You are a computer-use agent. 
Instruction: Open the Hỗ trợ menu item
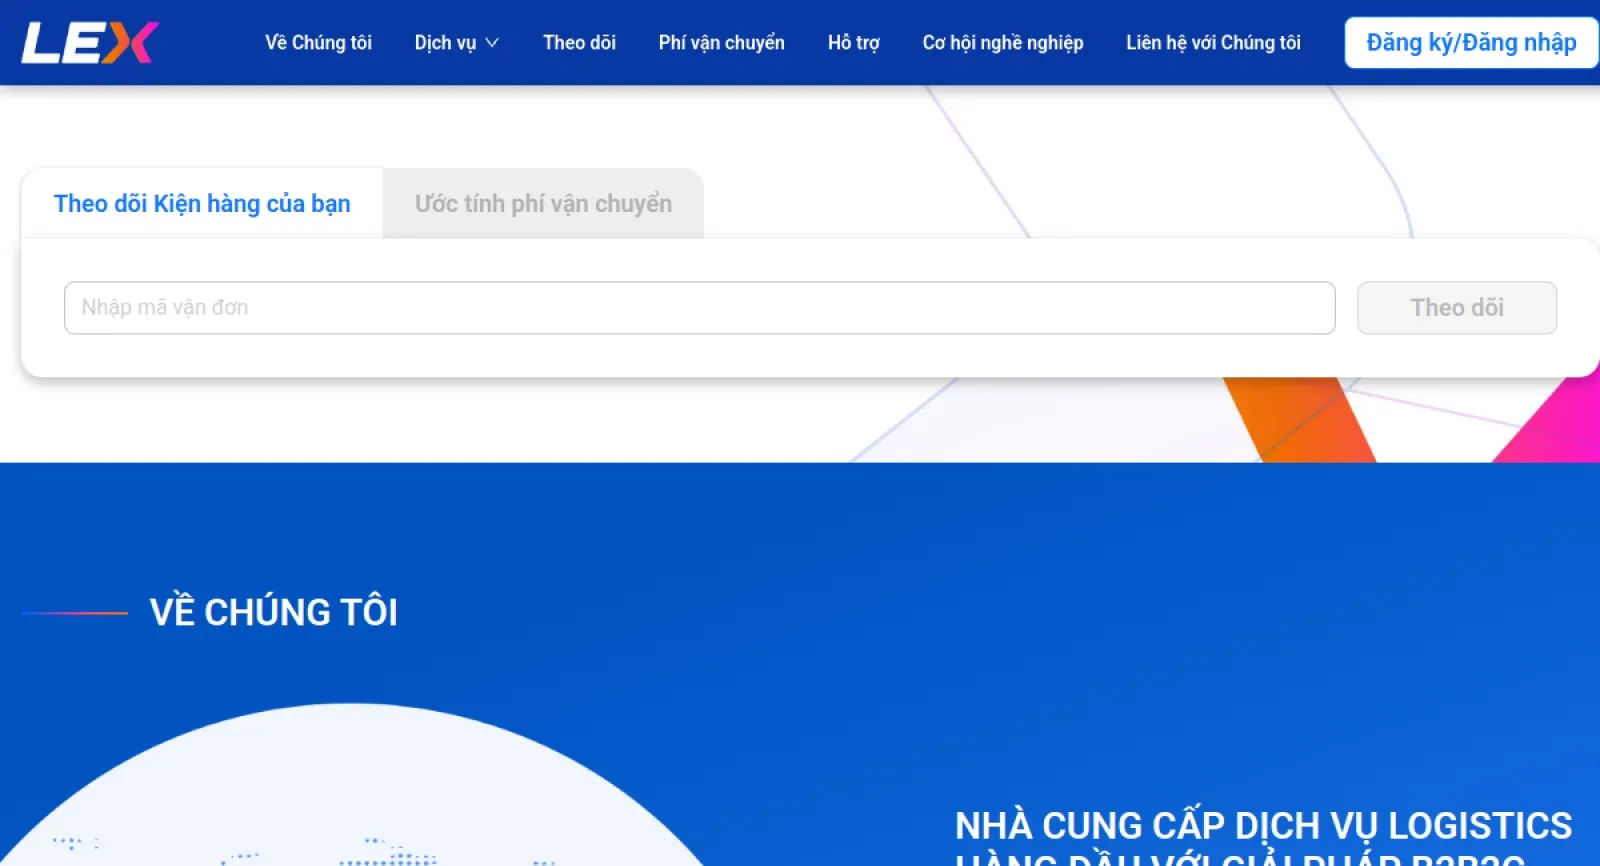pyautogui.click(x=854, y=43)
